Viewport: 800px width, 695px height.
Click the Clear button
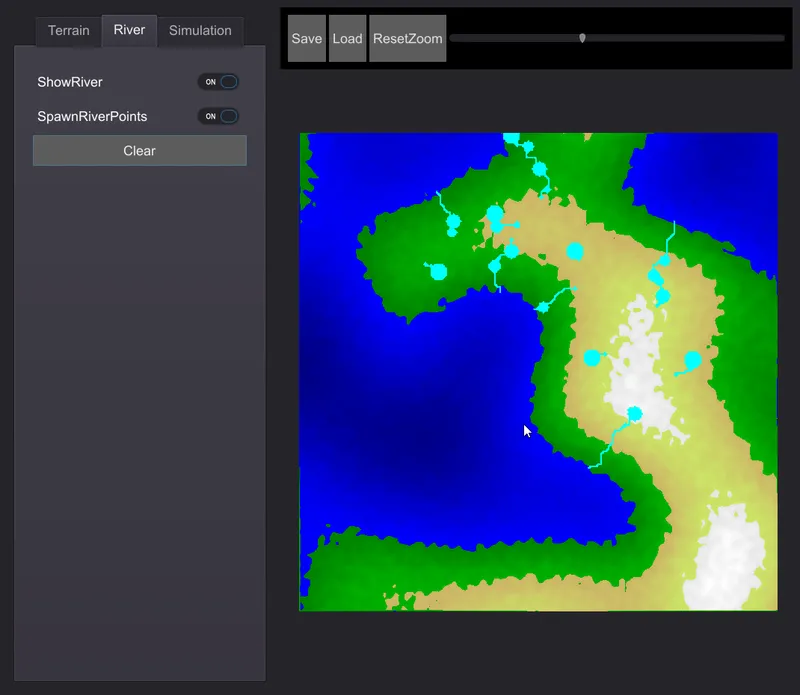(140, 151)
